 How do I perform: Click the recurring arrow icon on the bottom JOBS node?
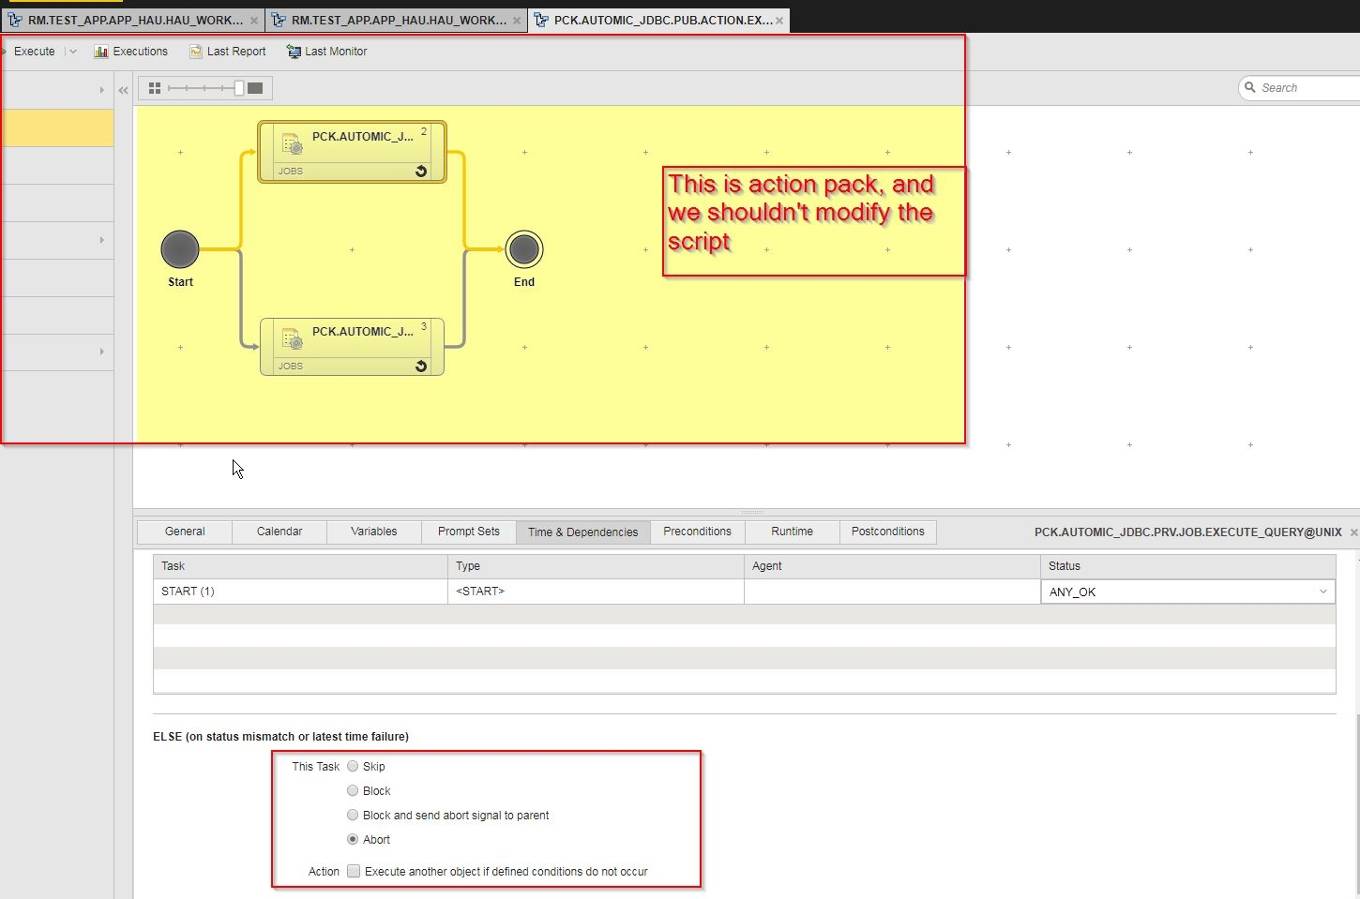(x=421, y=366)
